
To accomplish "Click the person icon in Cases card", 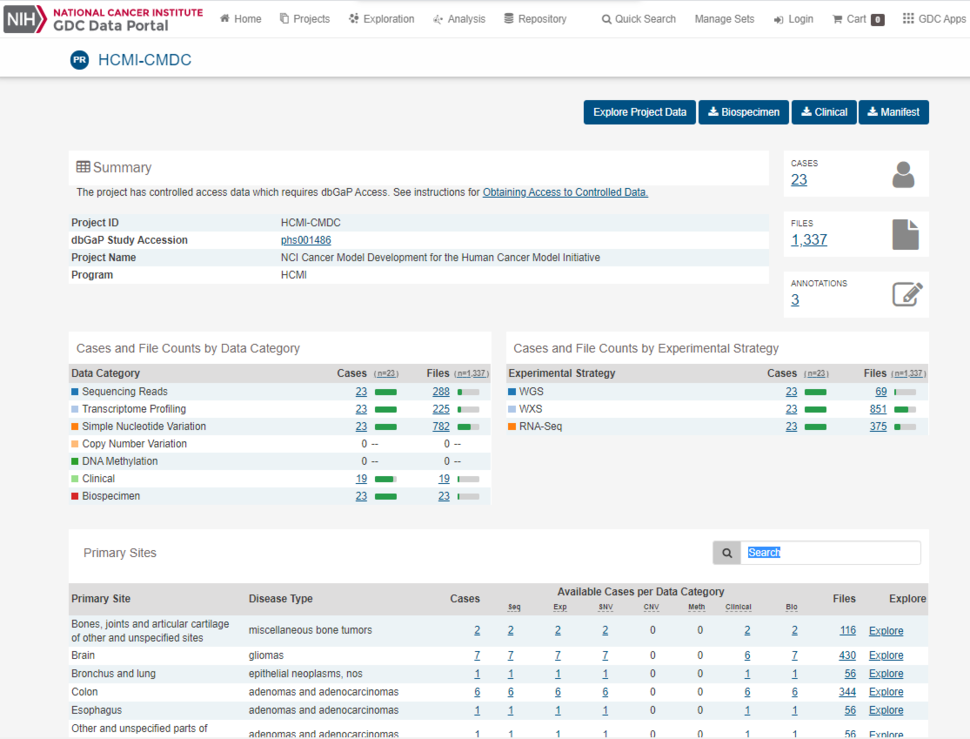I will pyautogui.click(x=903, y=175).
